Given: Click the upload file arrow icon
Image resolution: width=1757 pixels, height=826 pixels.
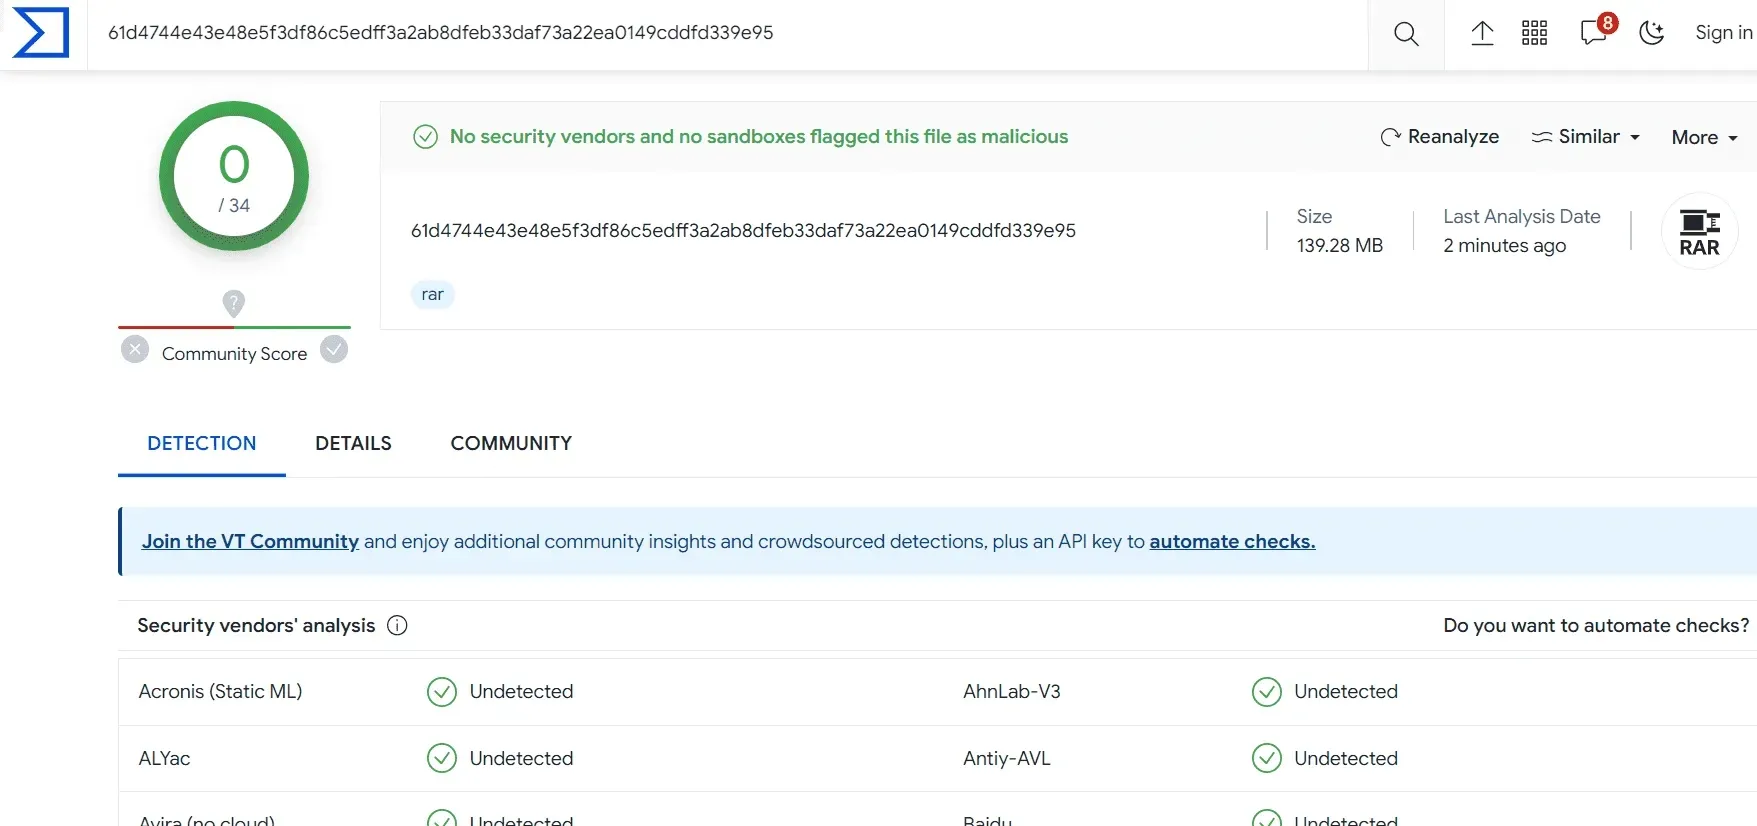Looking at the screenshot, I should click(x=1482, y=33).
